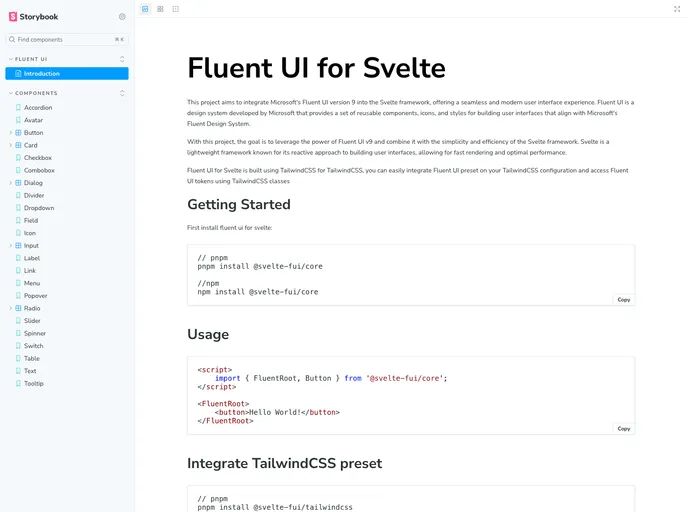The height and width of the screenshot is (512, 688).
Task: Click the Dialog component grid icon
Action: click(x=18, y=183)
